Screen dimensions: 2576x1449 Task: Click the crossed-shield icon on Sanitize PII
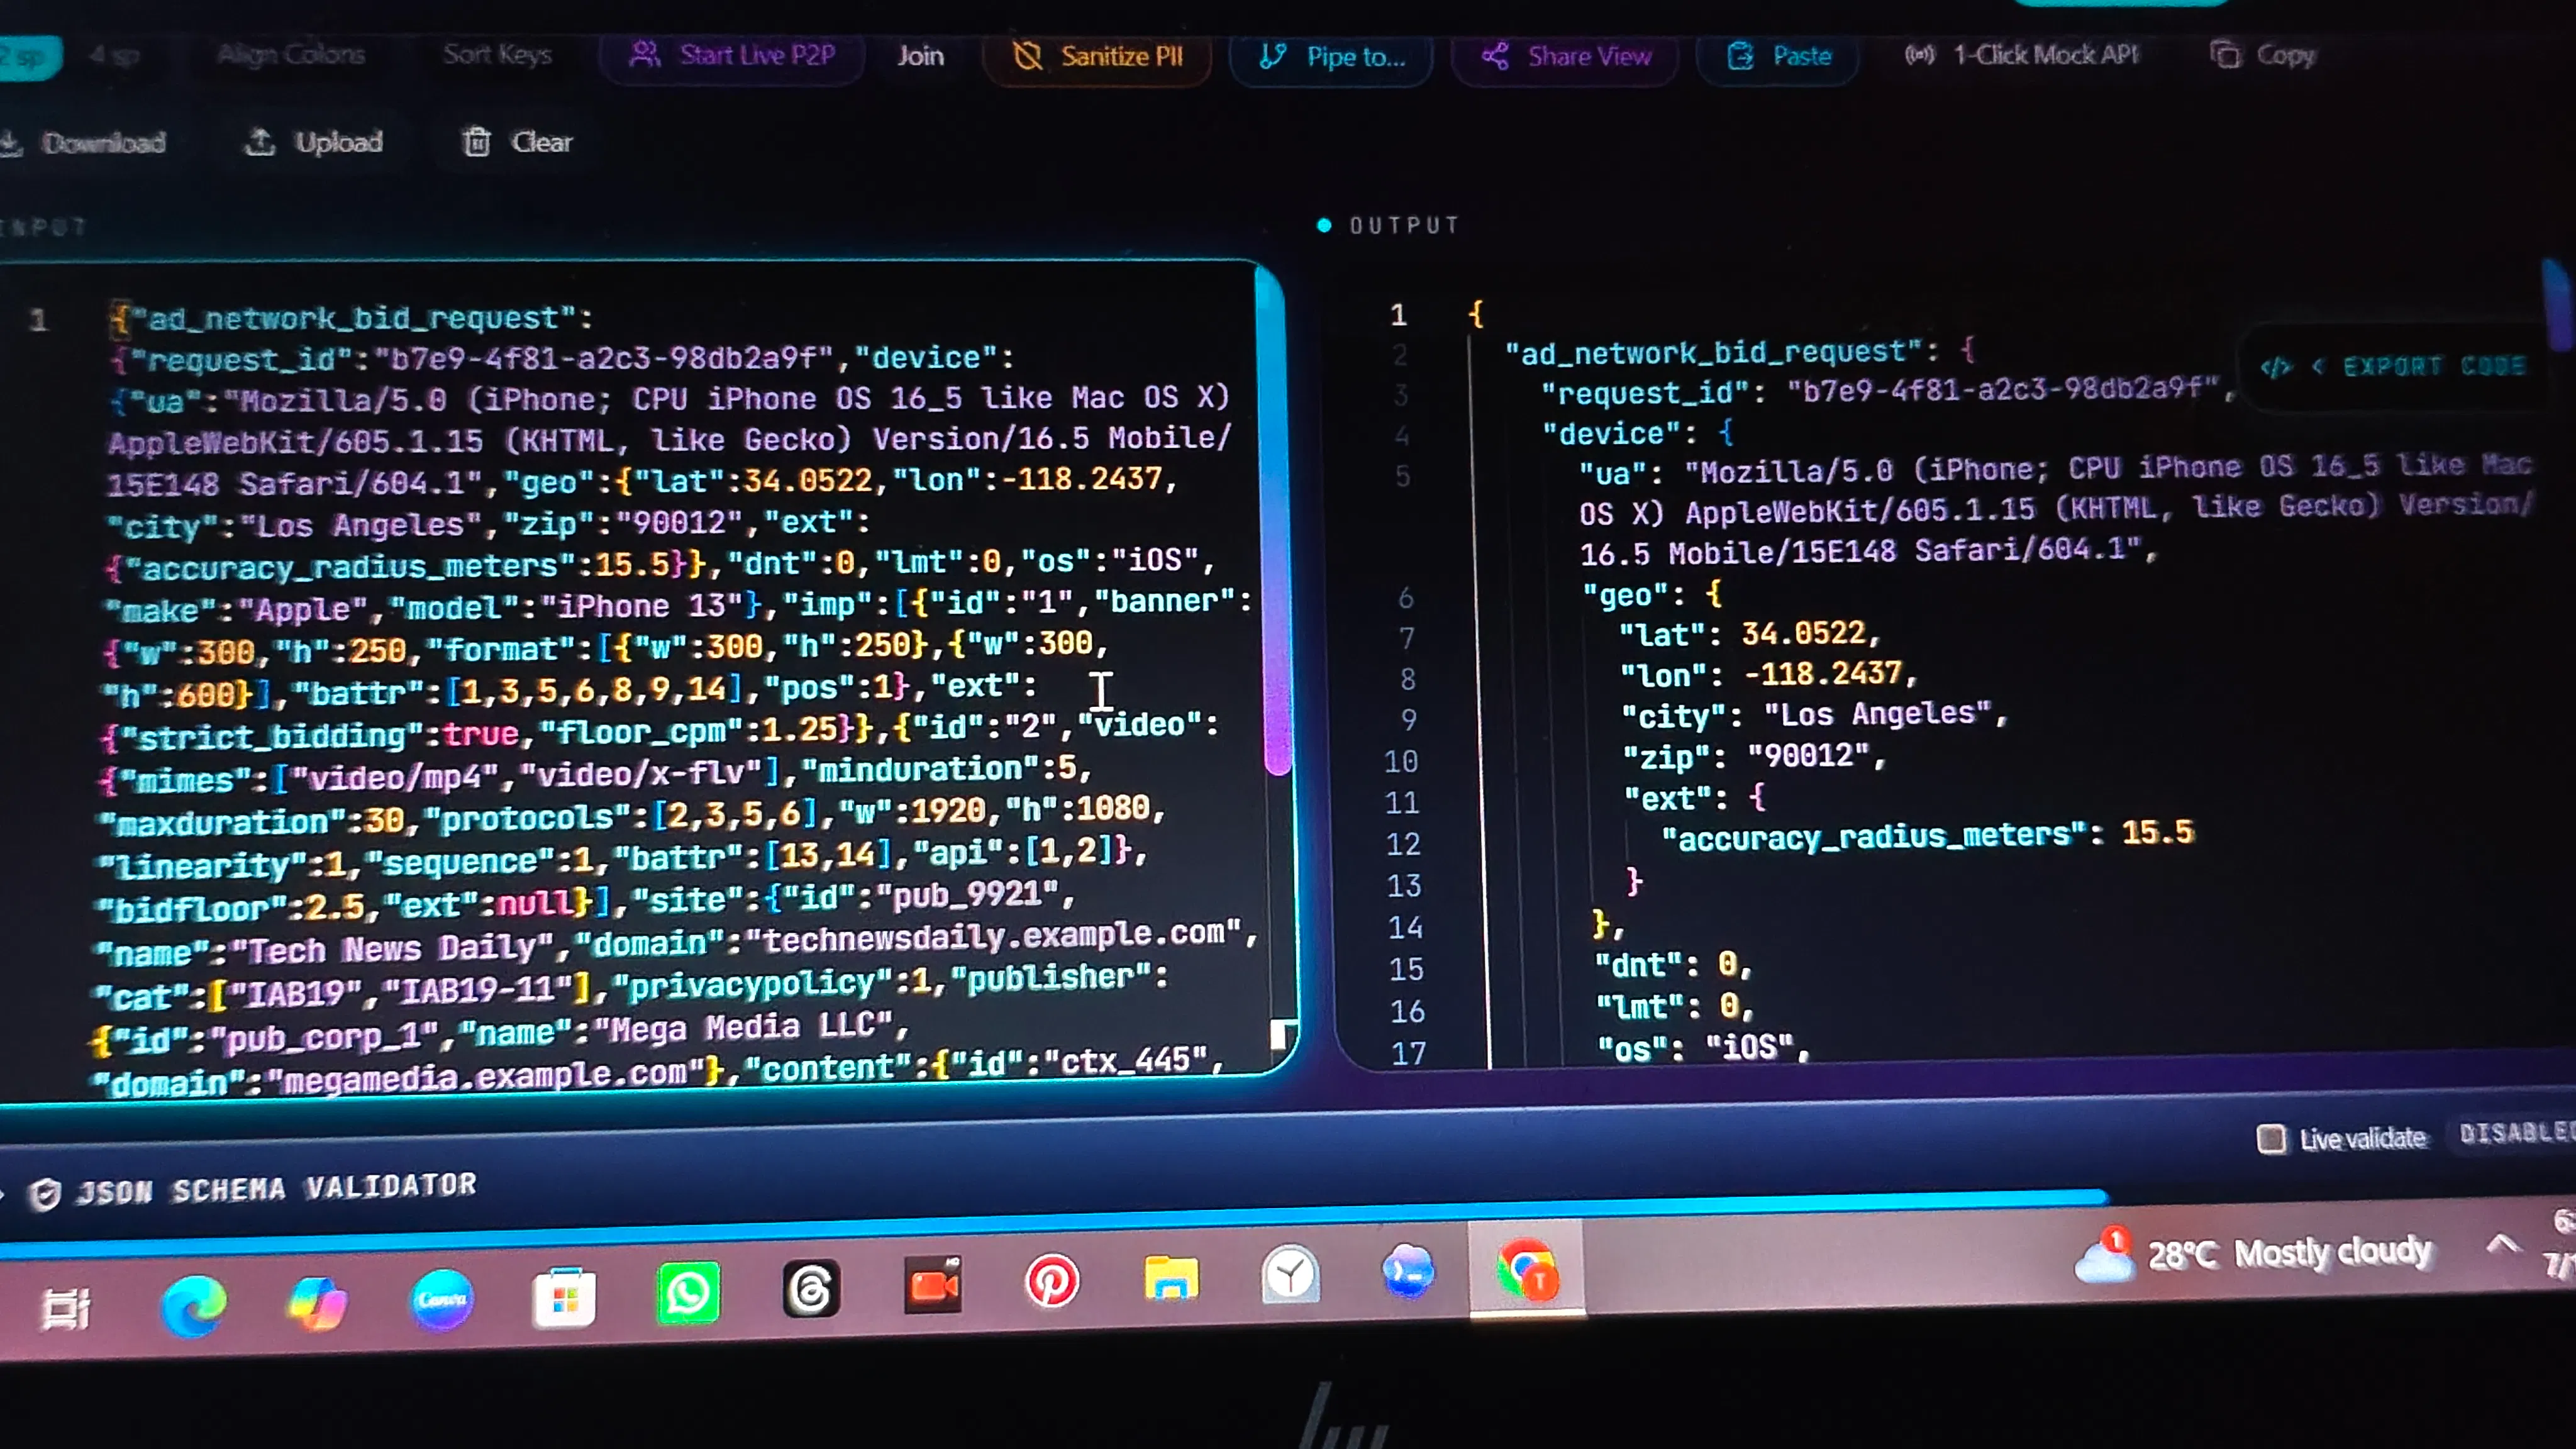pos(1027,57)
